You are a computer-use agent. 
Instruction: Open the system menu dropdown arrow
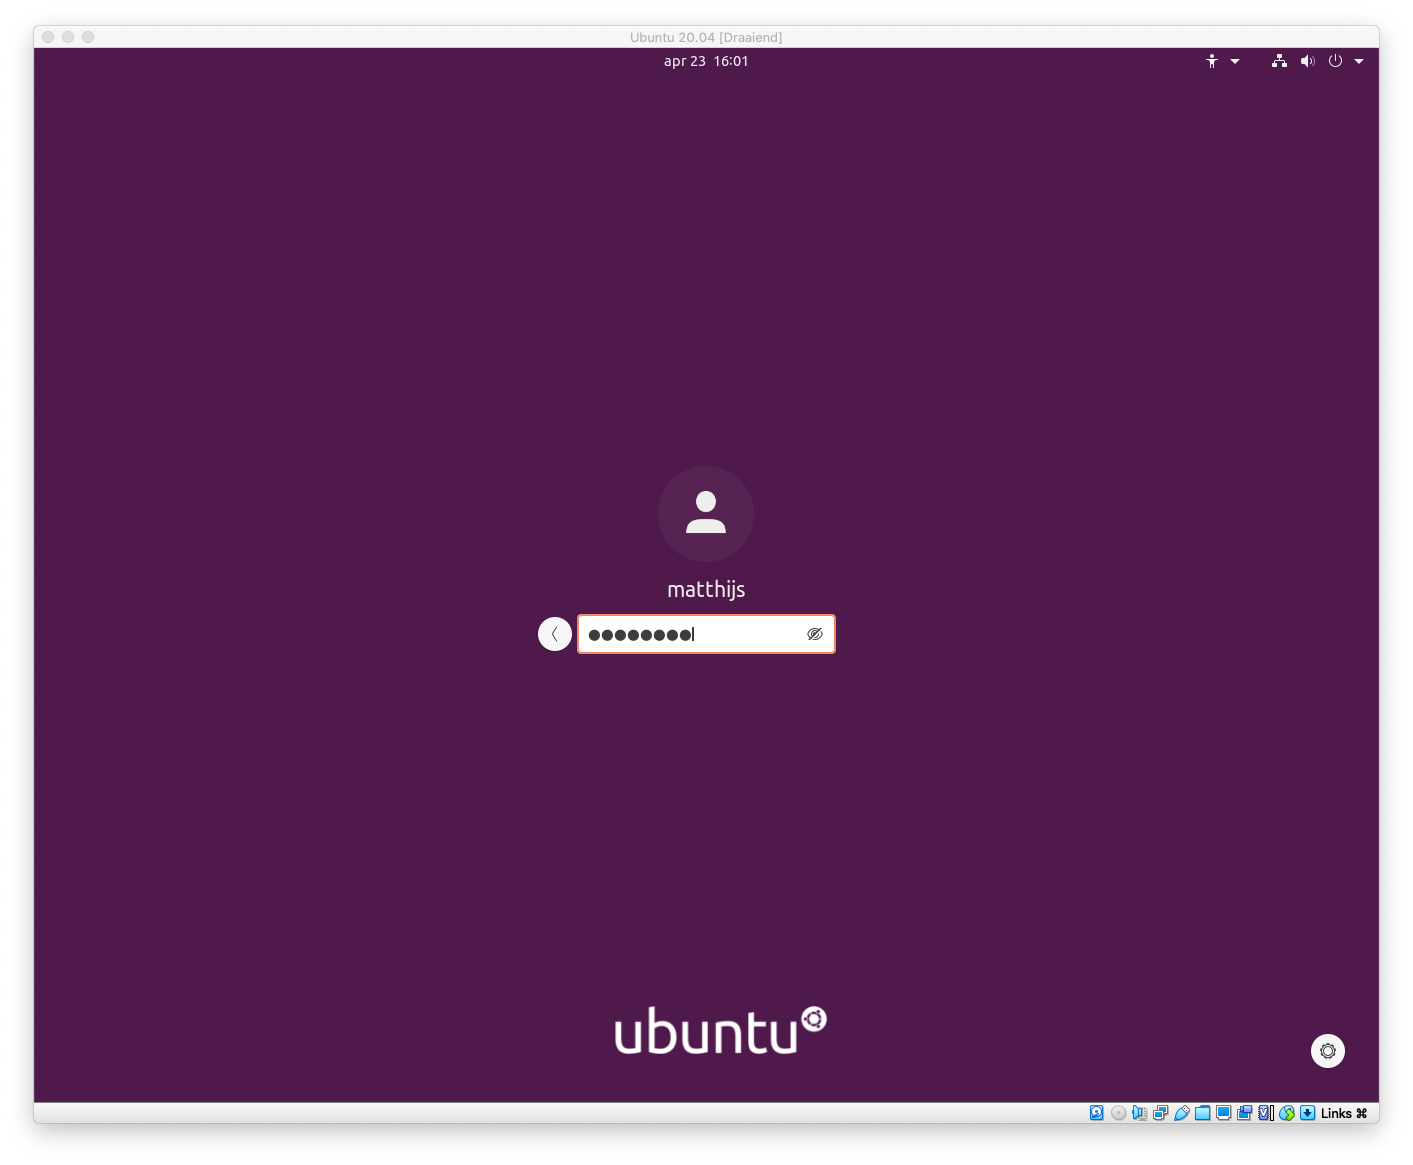pyautogui.click(x=1359, y=62)
